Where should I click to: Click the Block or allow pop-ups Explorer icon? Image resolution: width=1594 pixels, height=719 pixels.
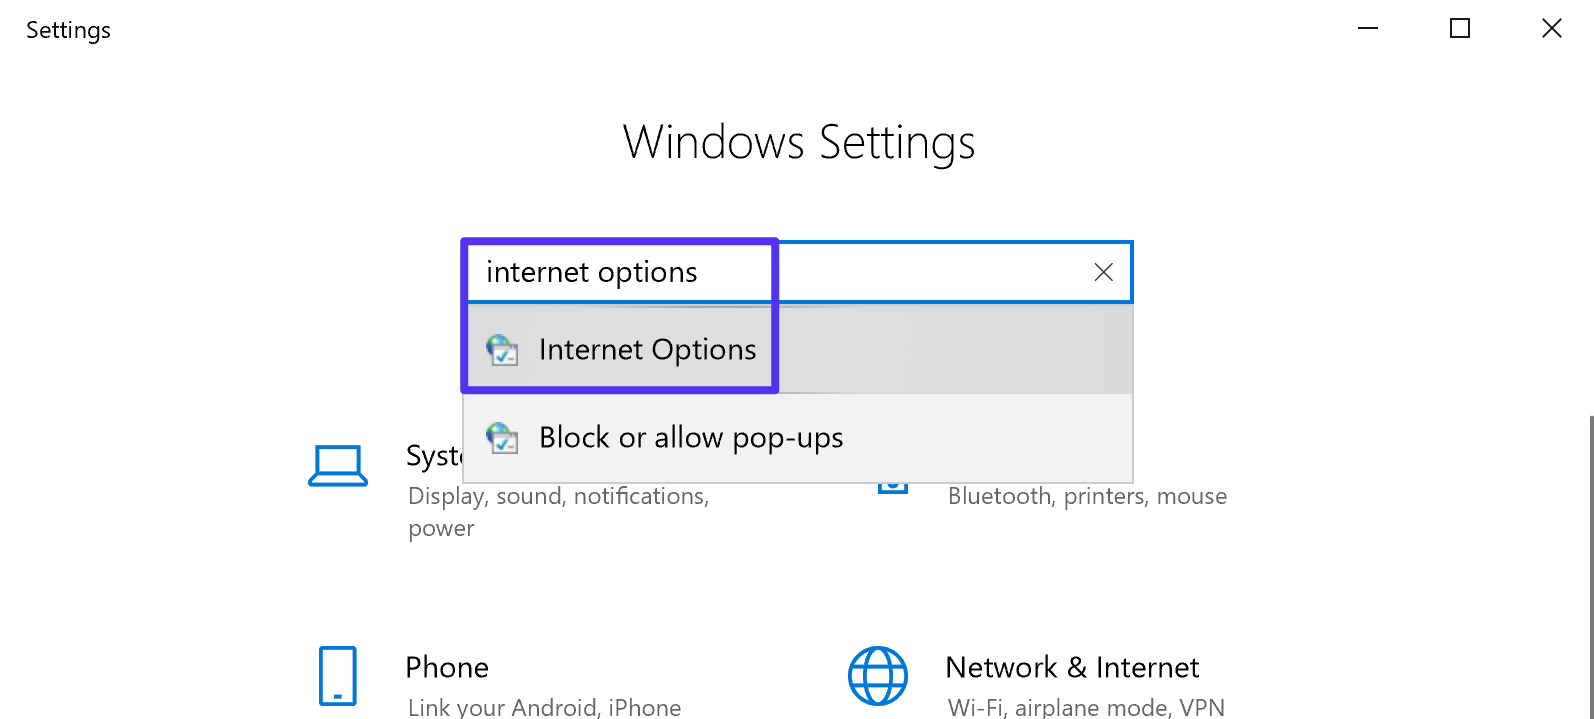click(503, 438)
